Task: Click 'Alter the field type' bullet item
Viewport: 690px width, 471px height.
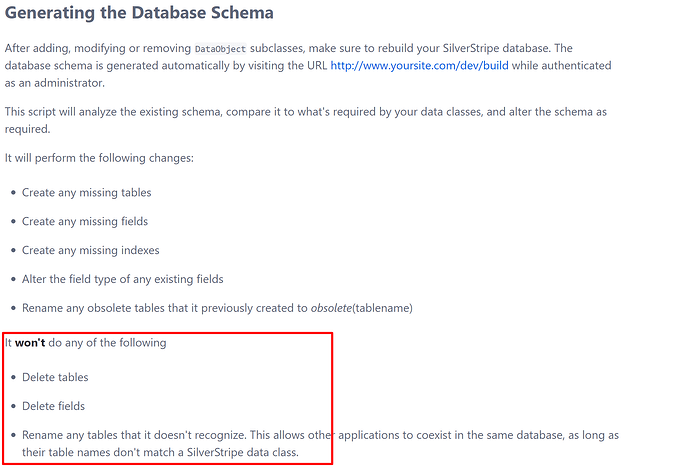Action: 122,279
